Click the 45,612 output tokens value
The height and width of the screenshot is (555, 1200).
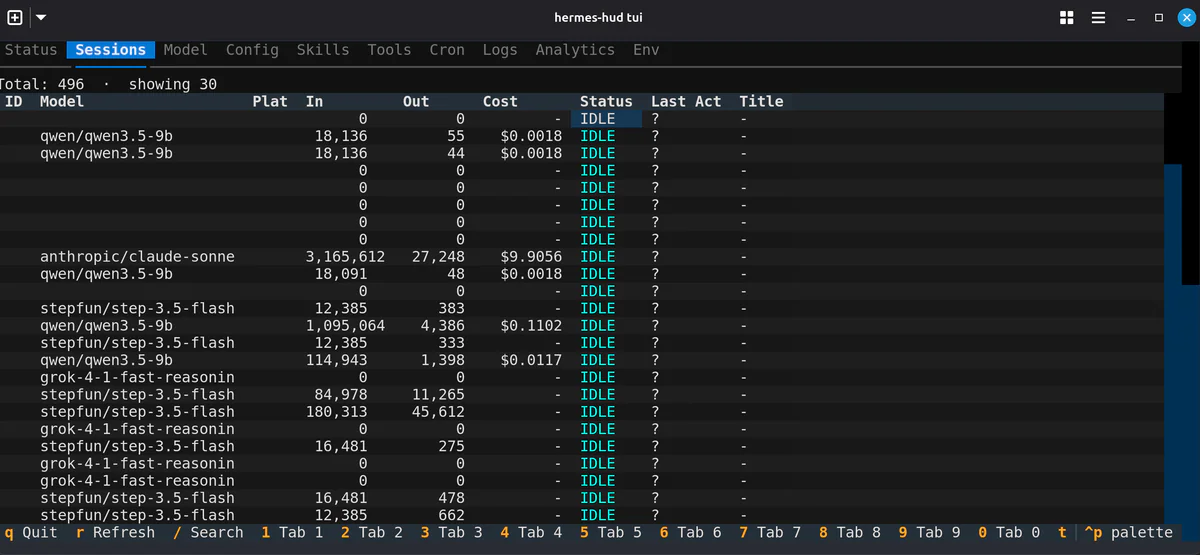pyautogui.click(x=438, y=412)
